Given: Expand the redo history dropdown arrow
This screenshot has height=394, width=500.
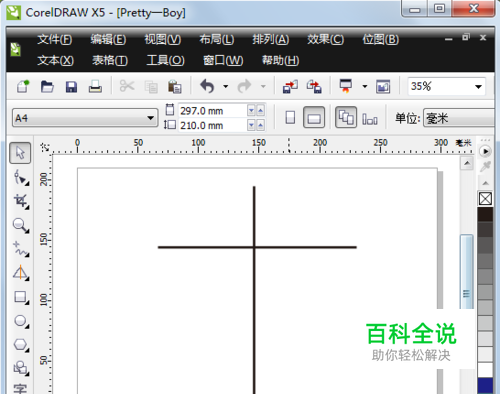Looking at the screenshot, I should click(x=263, y=87).
